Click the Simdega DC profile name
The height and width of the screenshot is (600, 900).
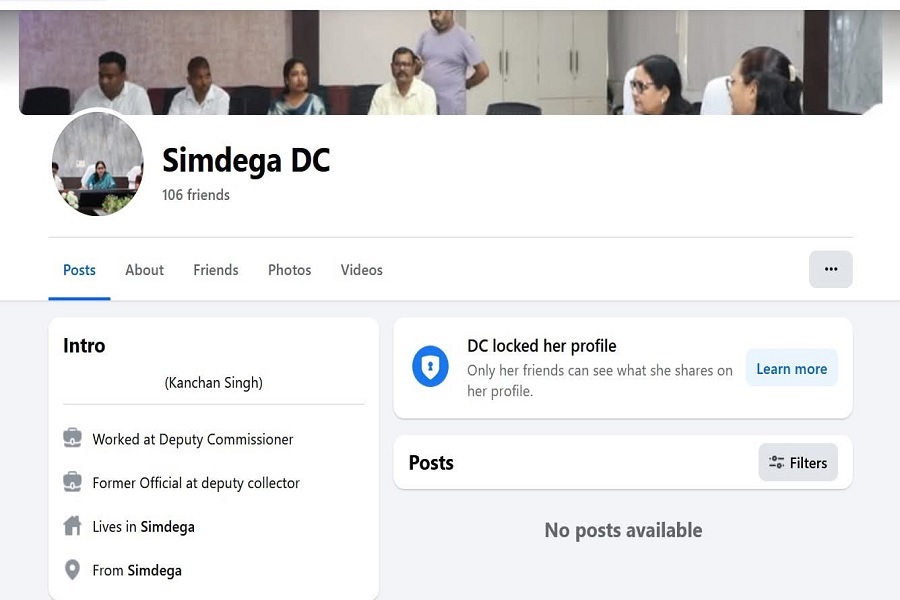[246, 160]
